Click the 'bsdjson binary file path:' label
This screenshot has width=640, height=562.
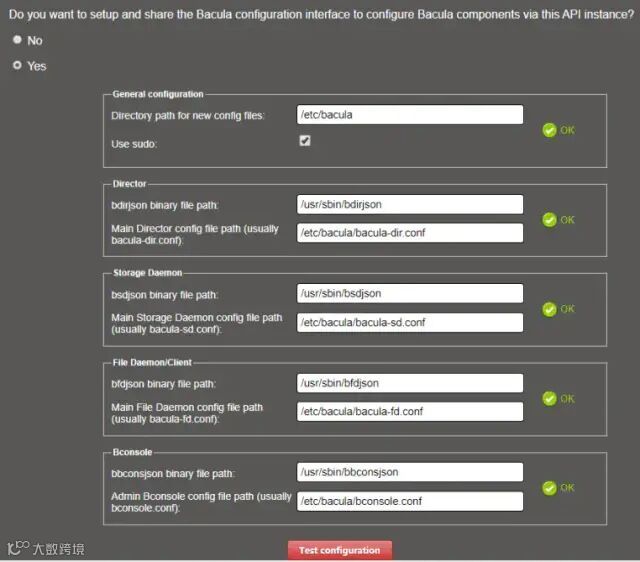pyautogui.click(x=164, y=295)
